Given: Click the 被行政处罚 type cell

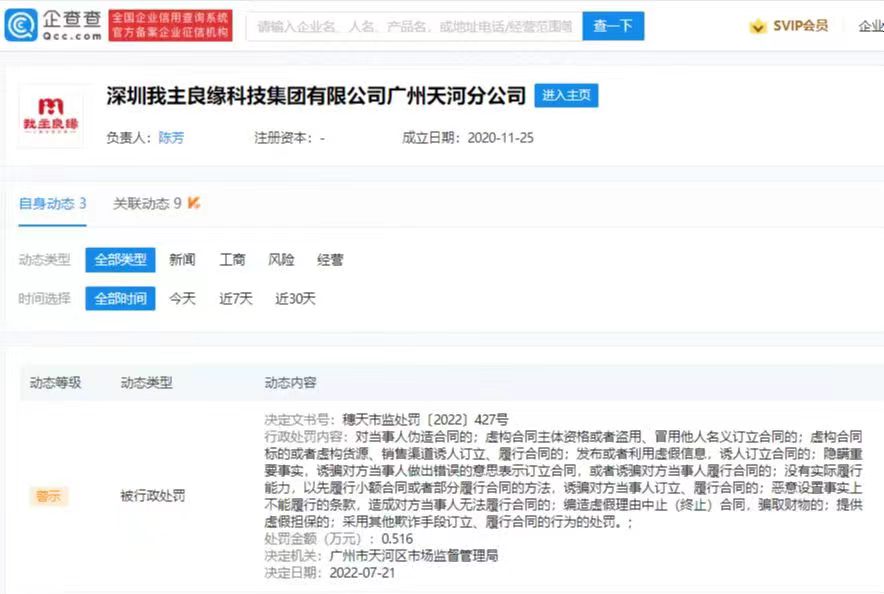Looking at the screenshot, I should tap(152, 496).
